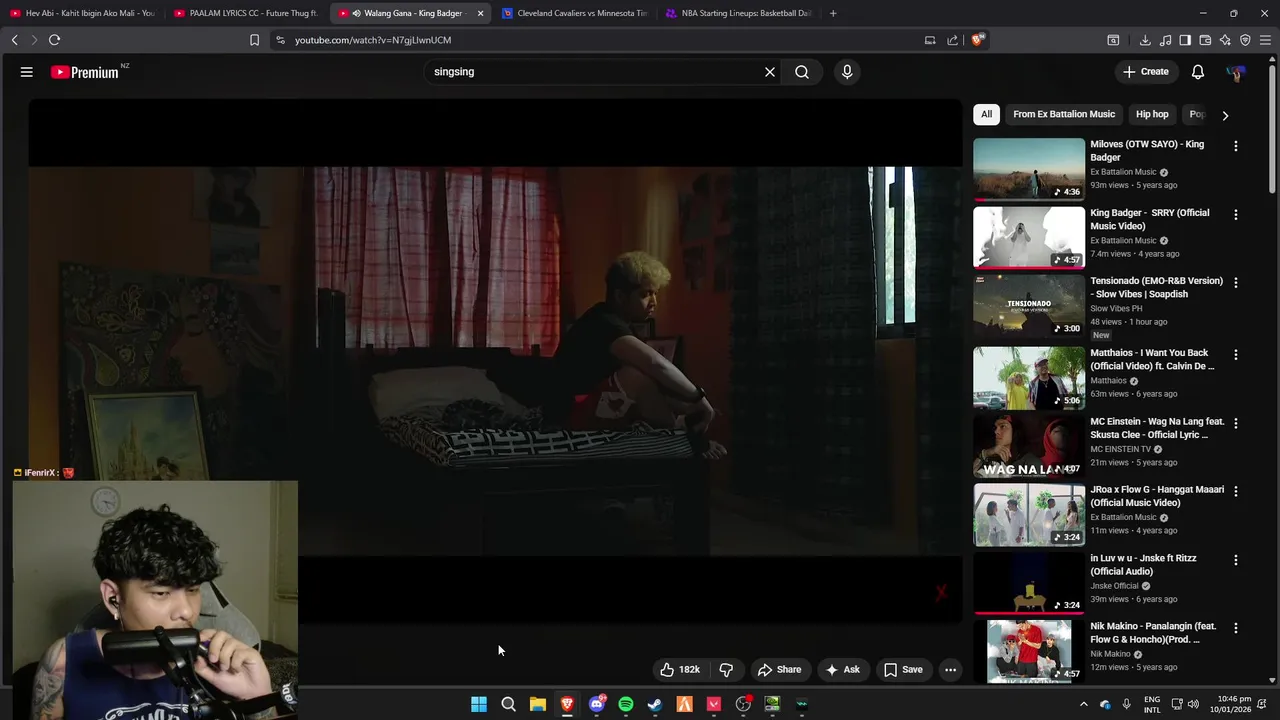Open the Create menu

tap(1146, 72)
